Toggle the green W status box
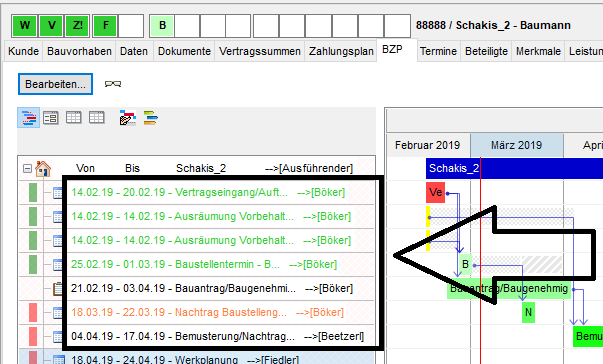This screenshot has height=364, width=603. point(24,26)
